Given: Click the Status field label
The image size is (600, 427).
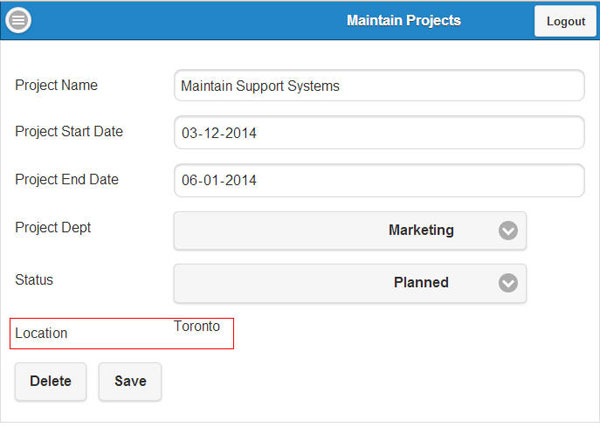Looking at the screenshot, I should pyautogui.click(x=34, y=280).
